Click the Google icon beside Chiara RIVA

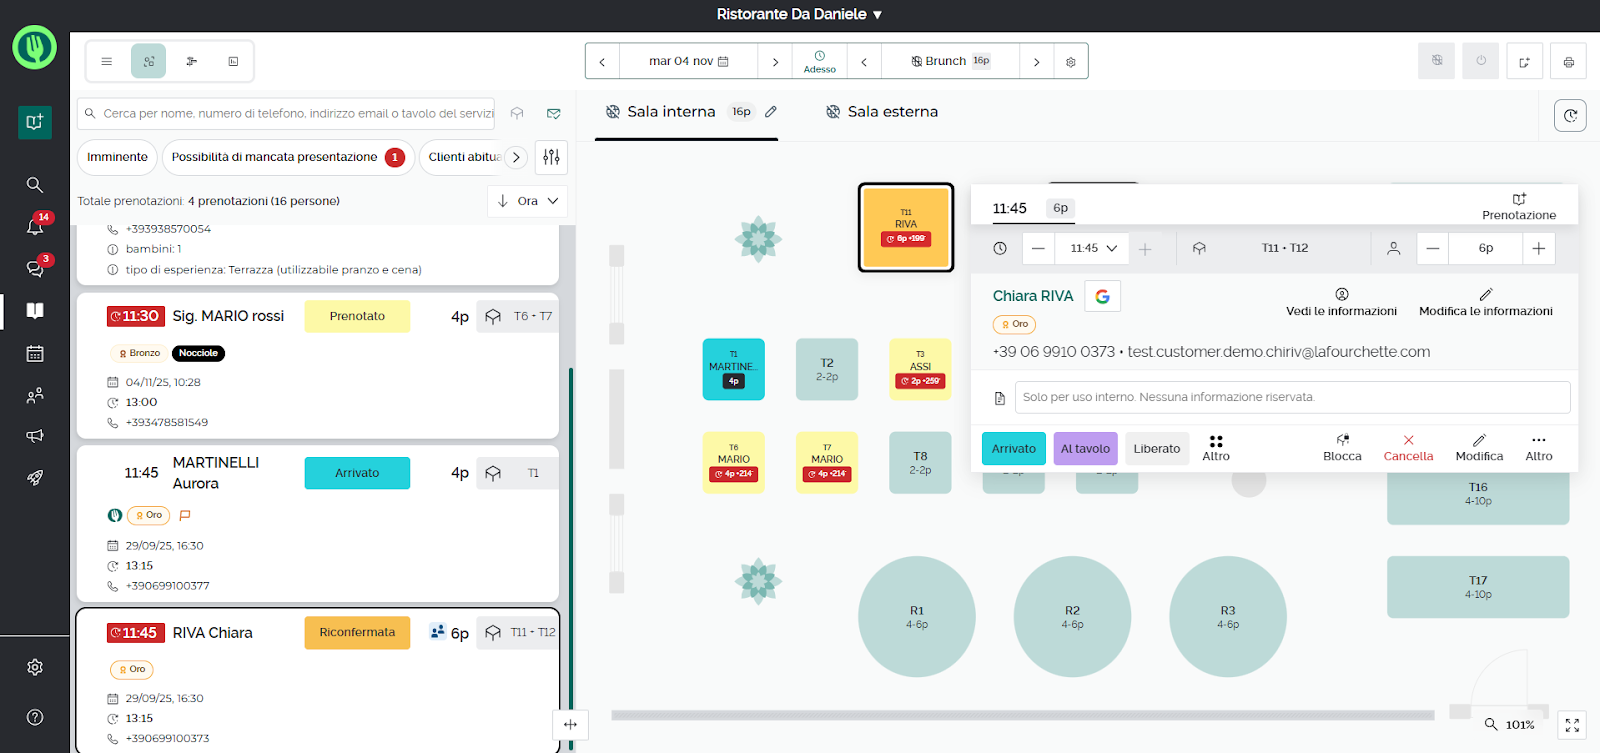coord(1102,296)
